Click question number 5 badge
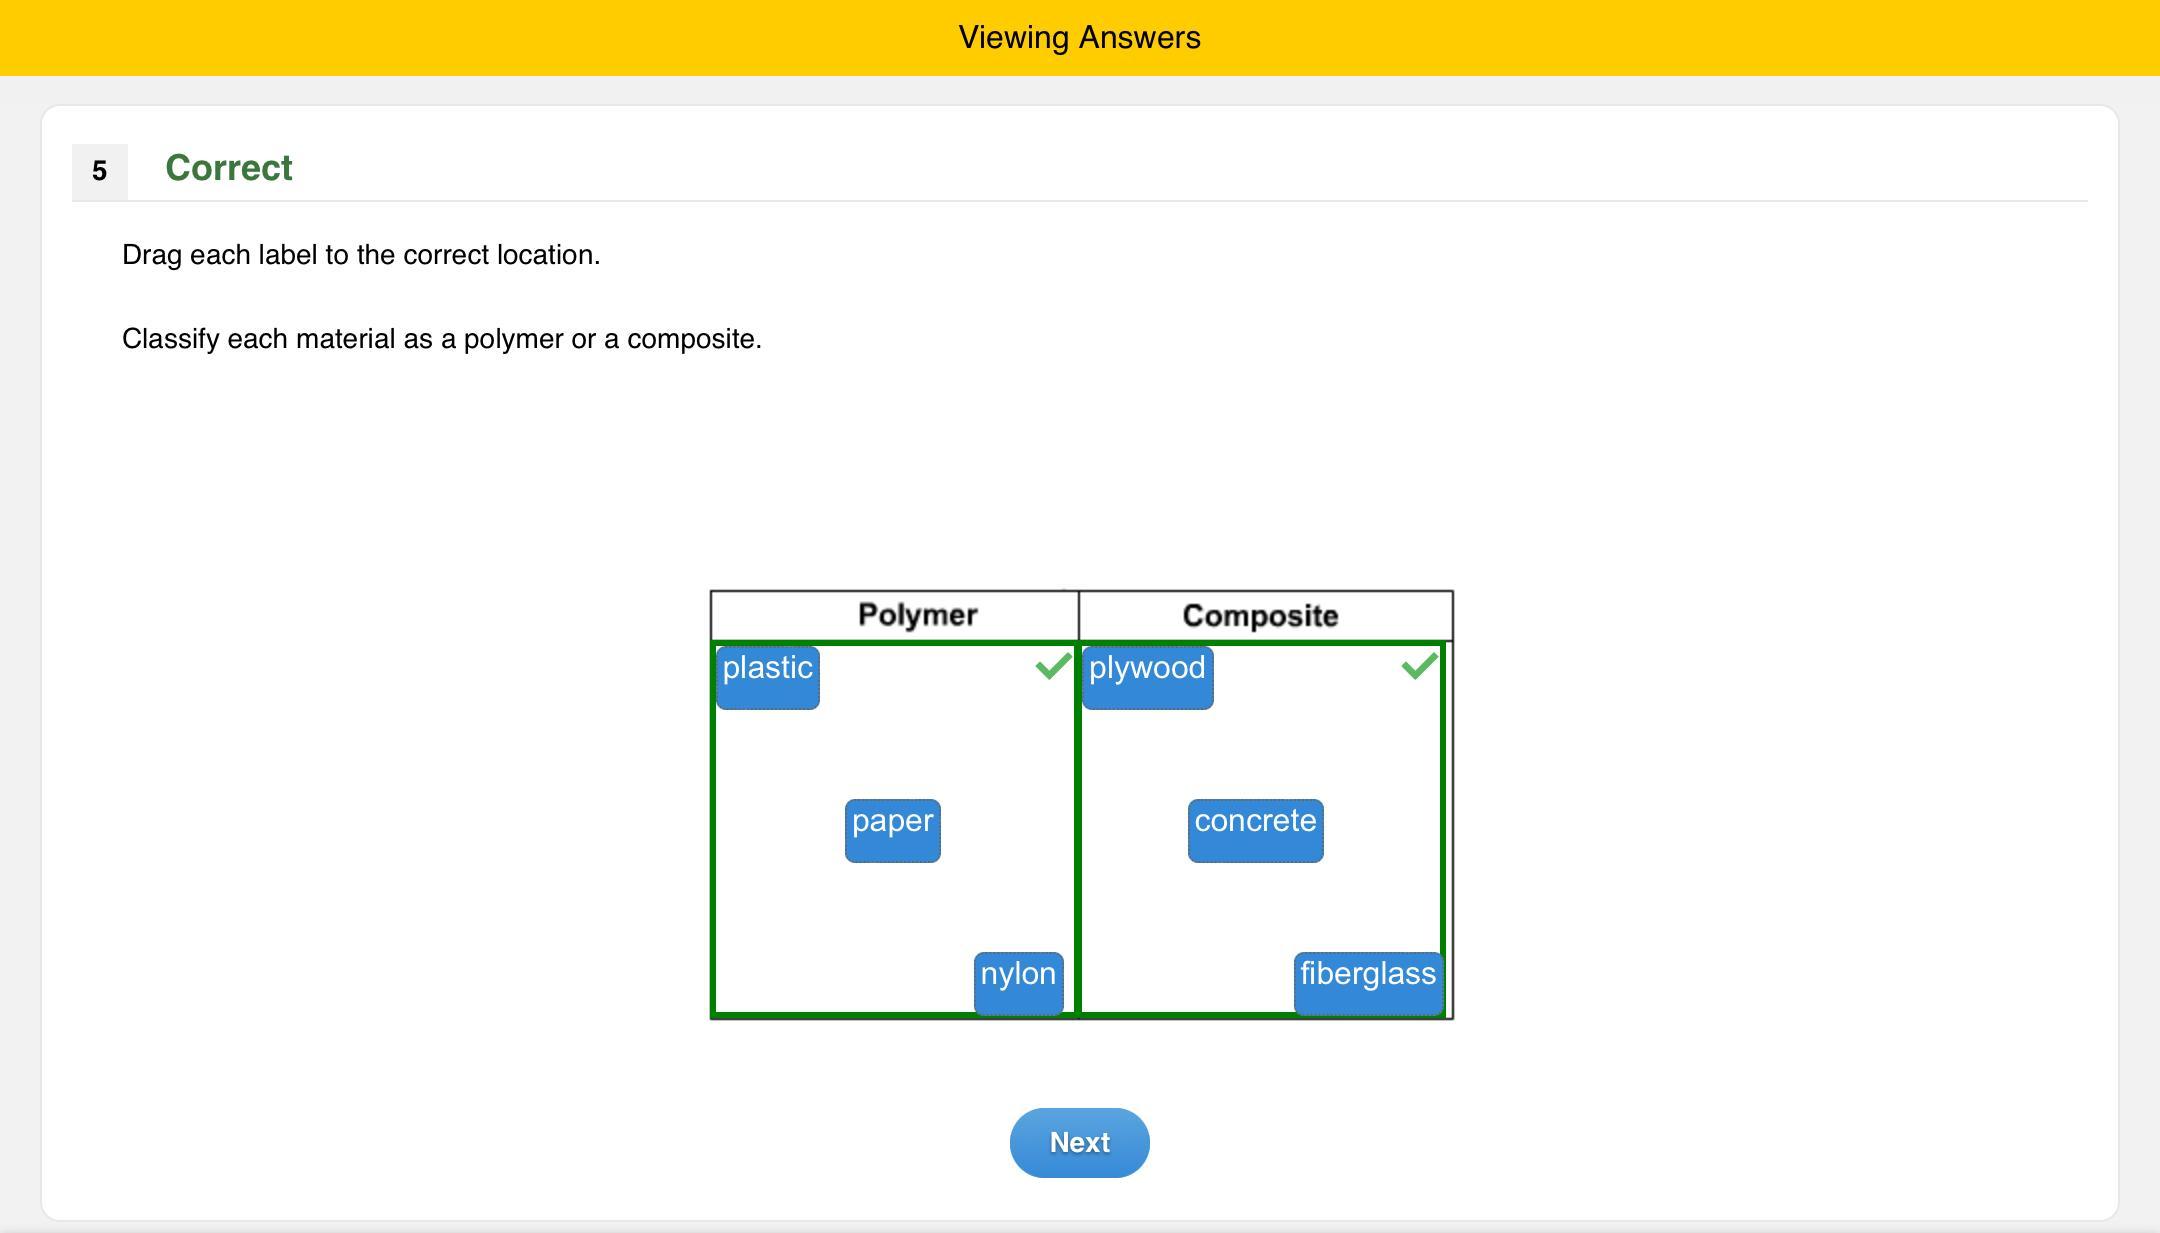 pos(99,171)
